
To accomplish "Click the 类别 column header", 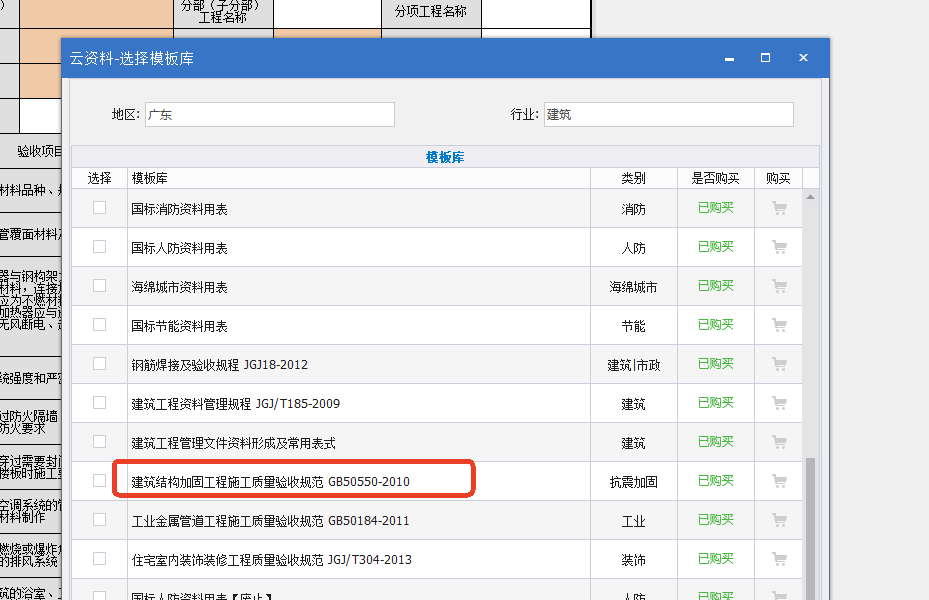I will tap(633, 178).
